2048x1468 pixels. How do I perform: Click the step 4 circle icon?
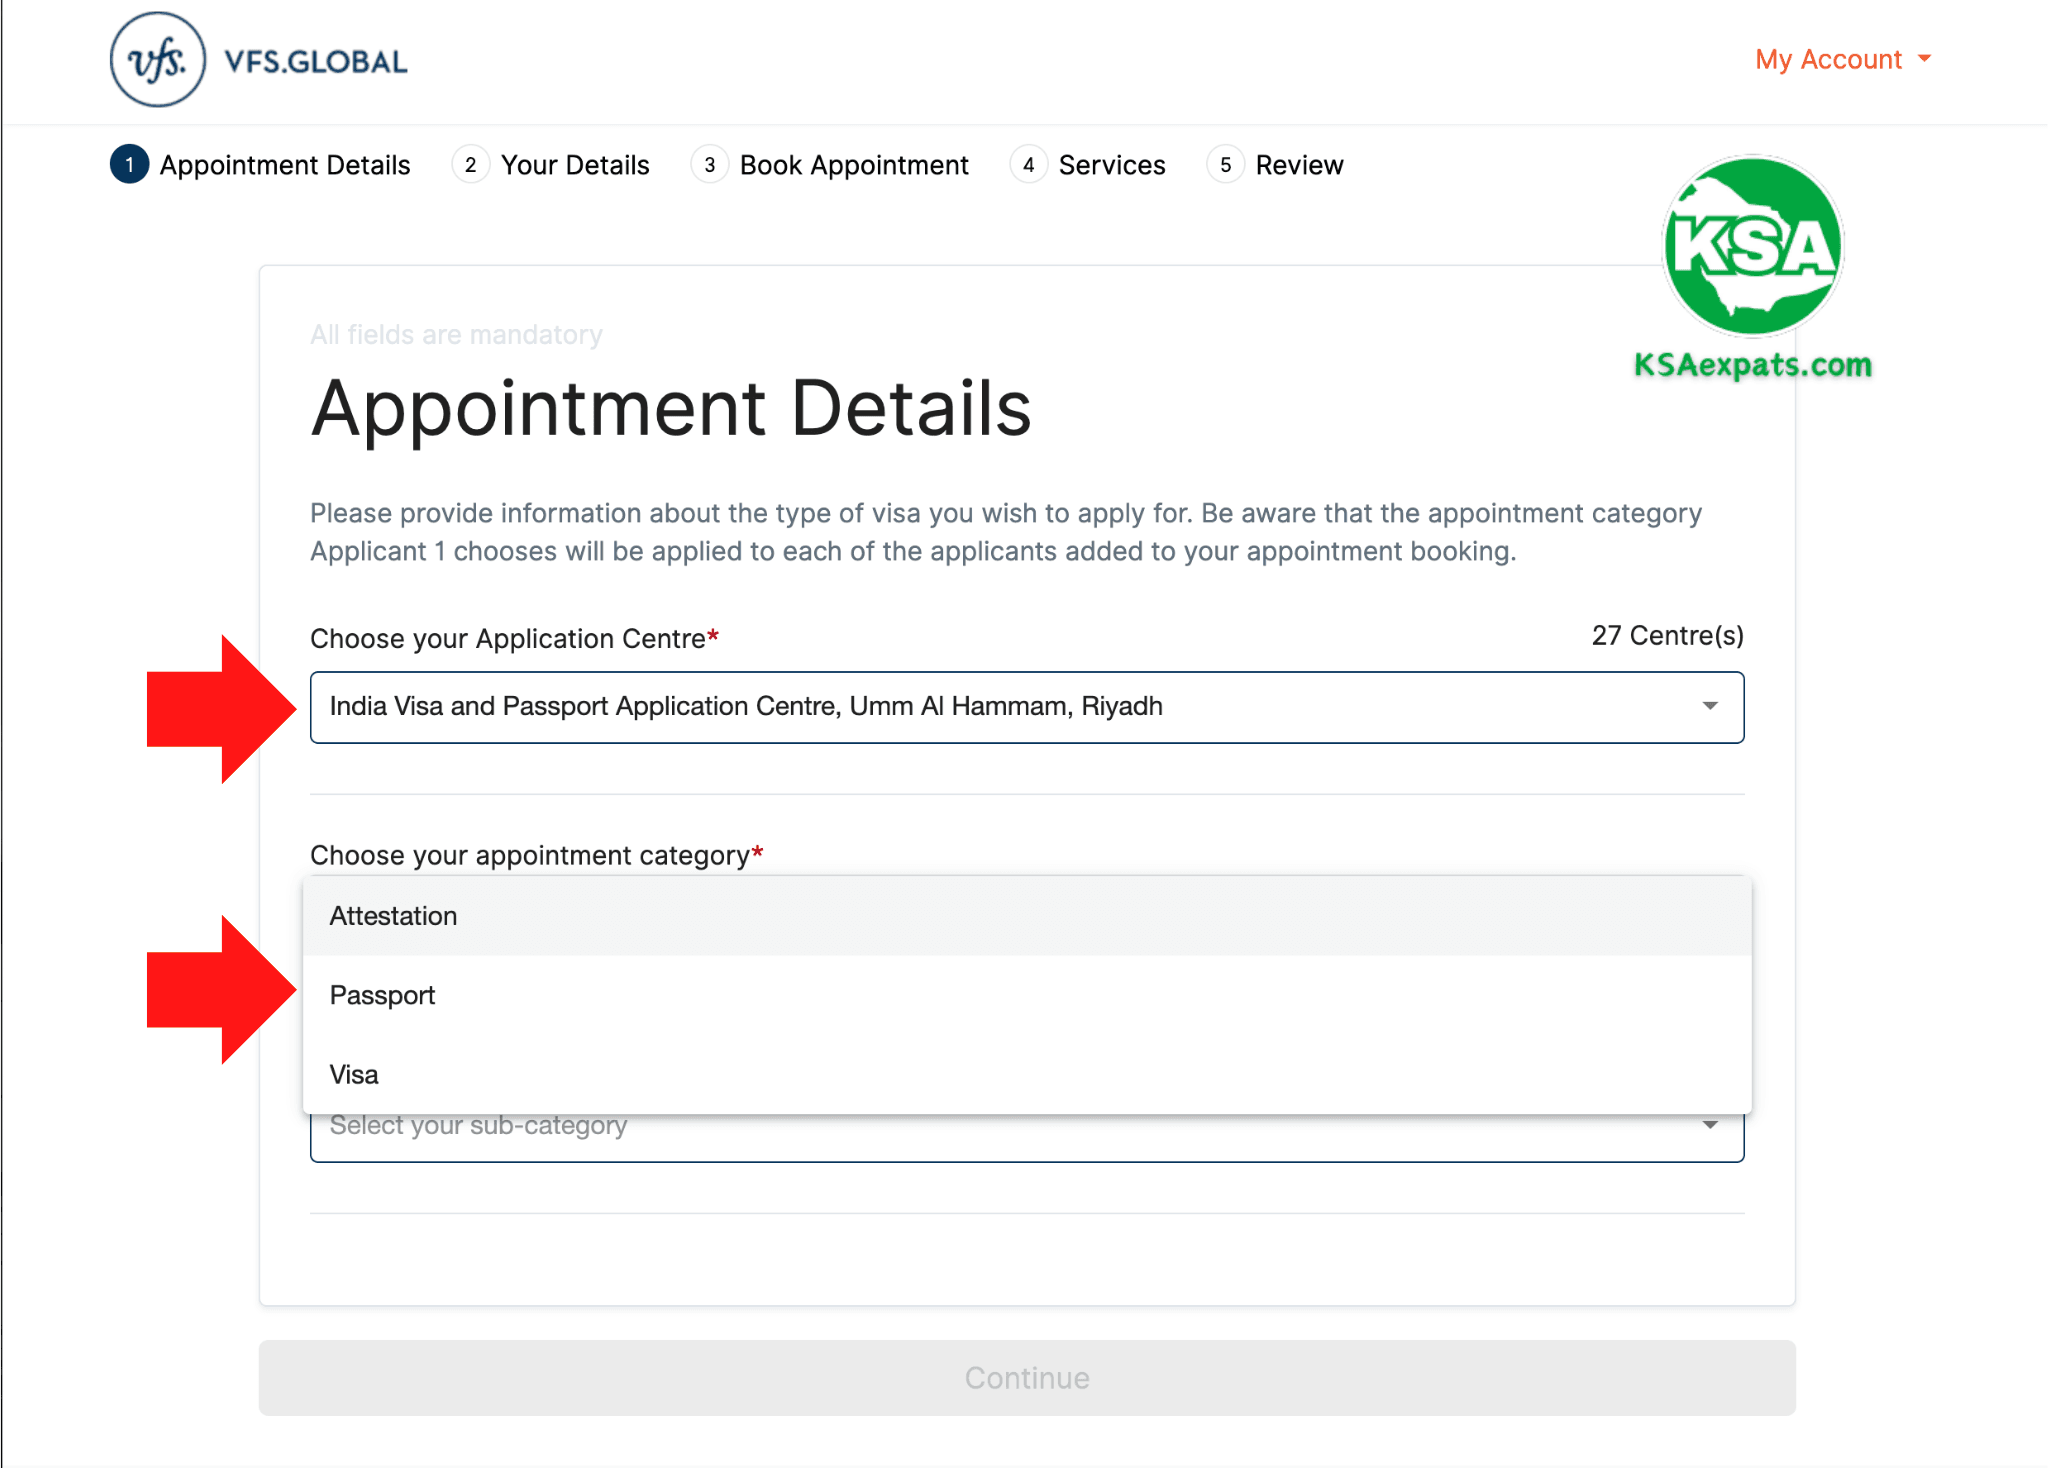[1029, 165]
